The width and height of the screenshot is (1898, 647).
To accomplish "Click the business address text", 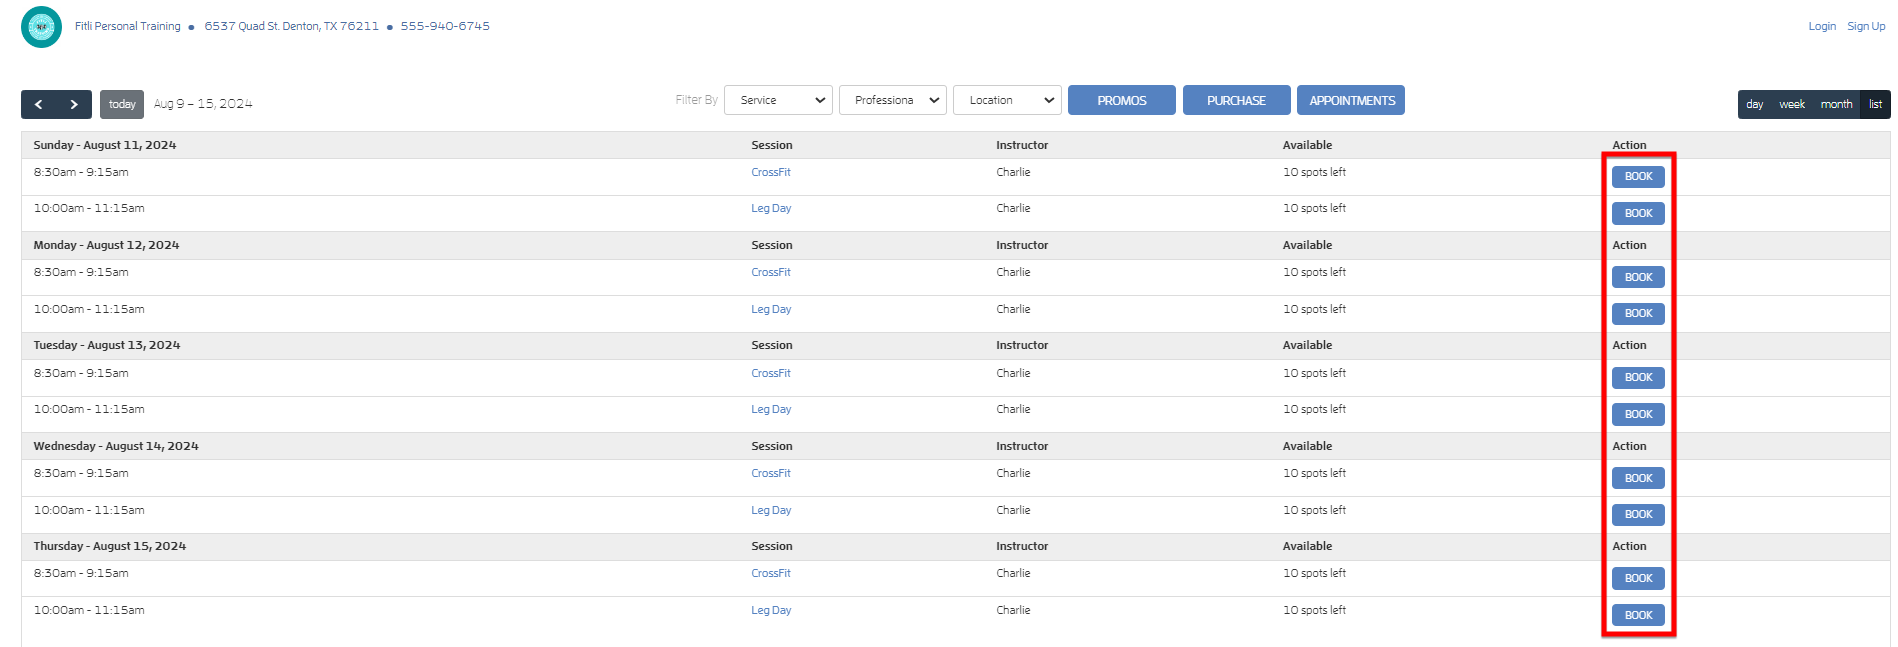I will tap(292, 26).
